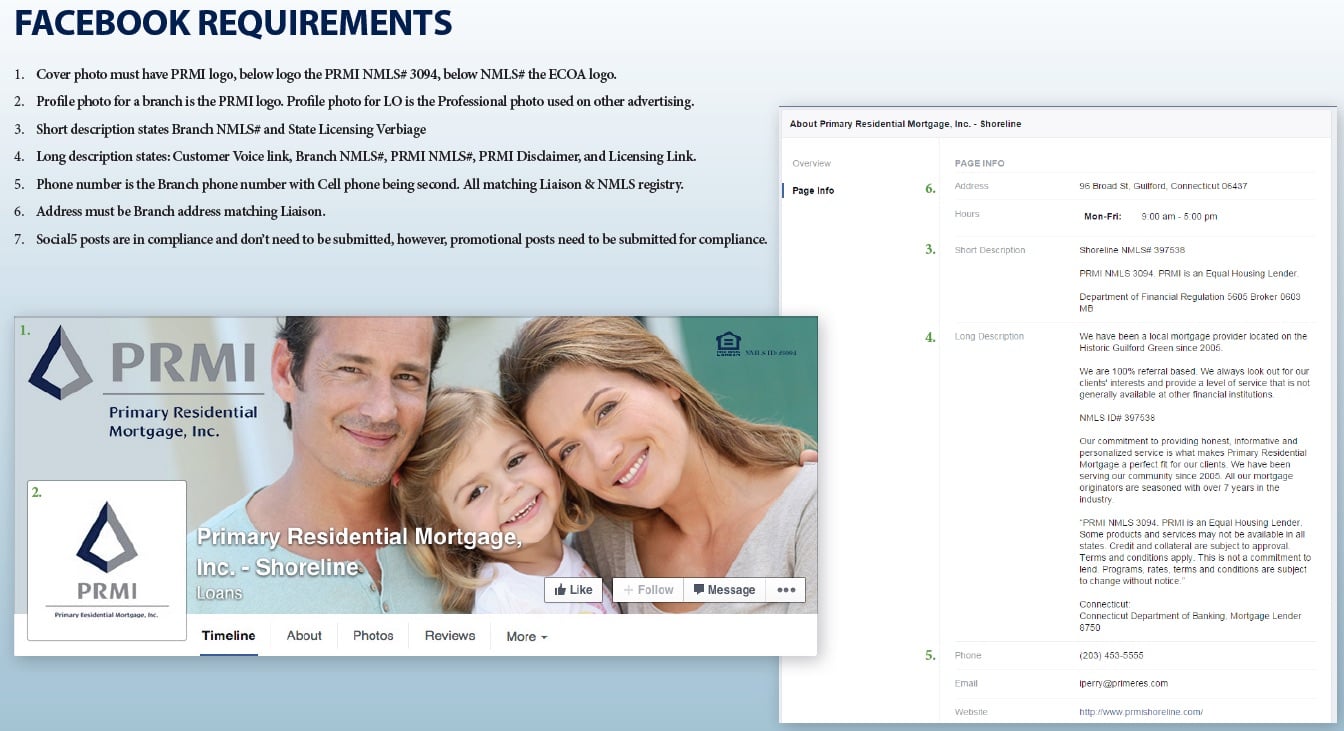Open the About tab
The height and width of the screenshot is (731, 1344).
[x=304, y=636]
